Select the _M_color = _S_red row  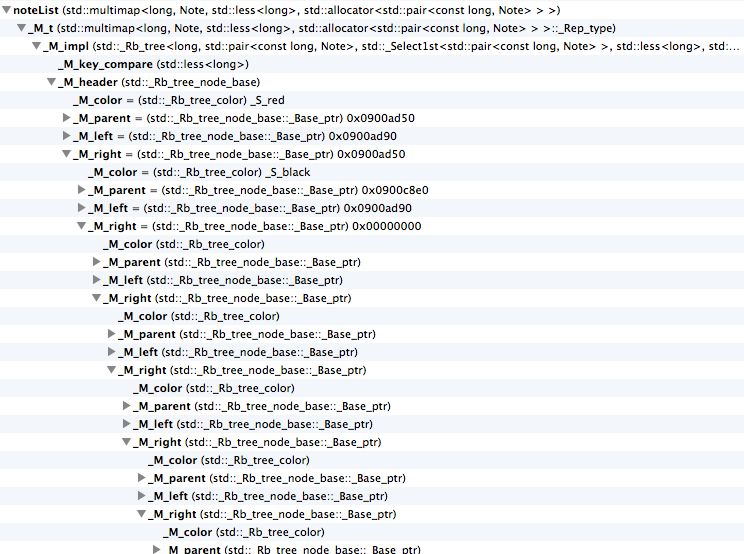pyautogui.click(x=372, y=100)
